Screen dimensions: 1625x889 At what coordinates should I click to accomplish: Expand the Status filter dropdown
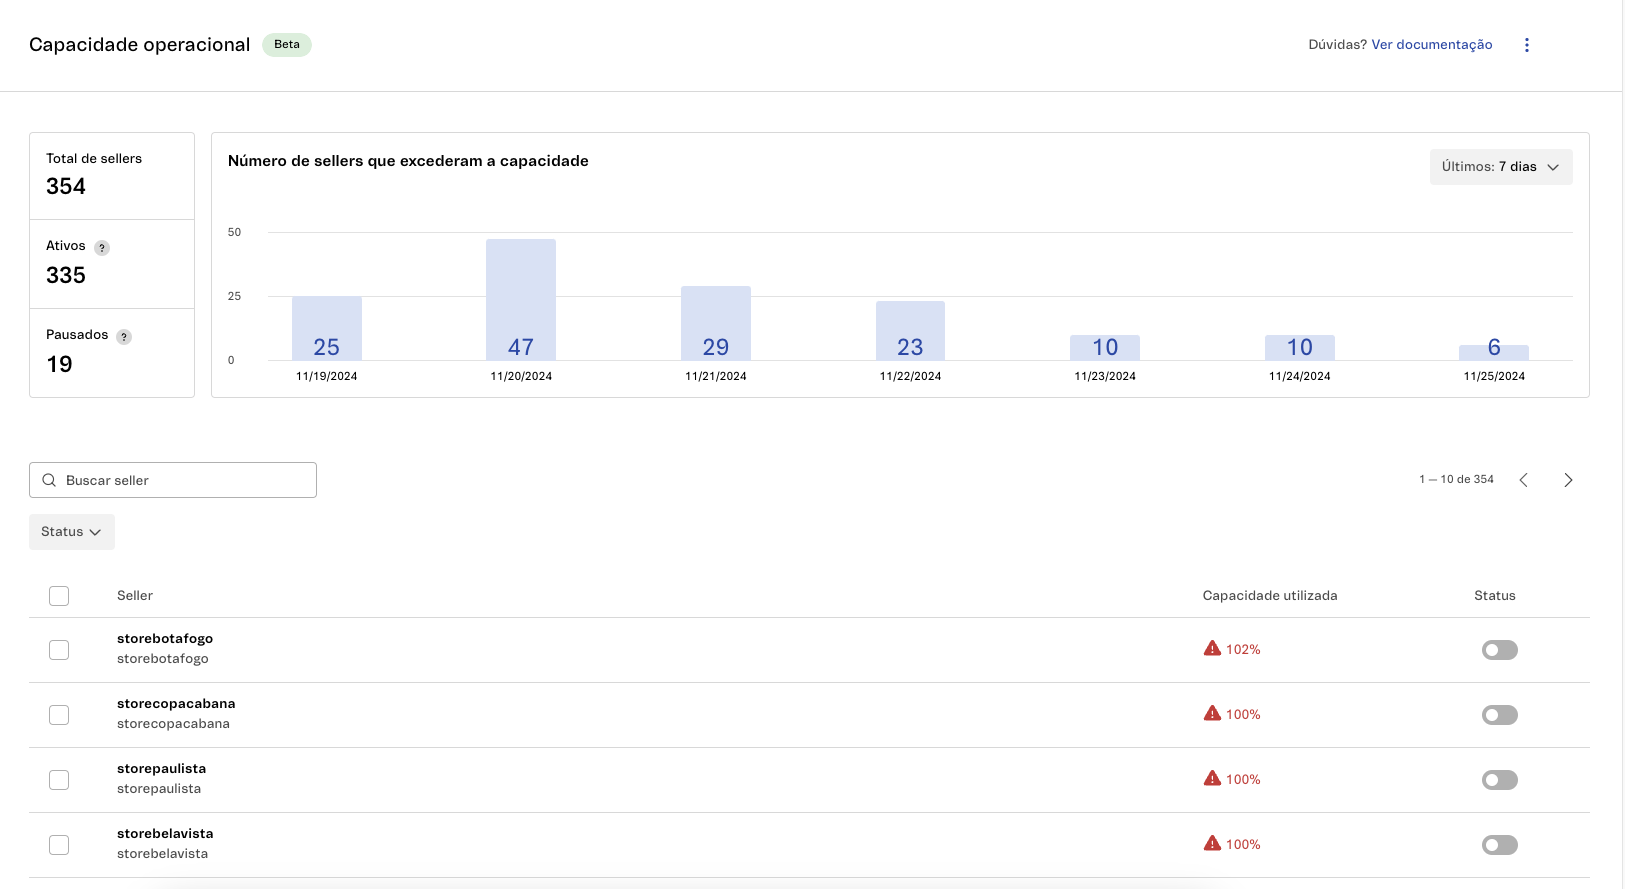[x=72, y=532]
